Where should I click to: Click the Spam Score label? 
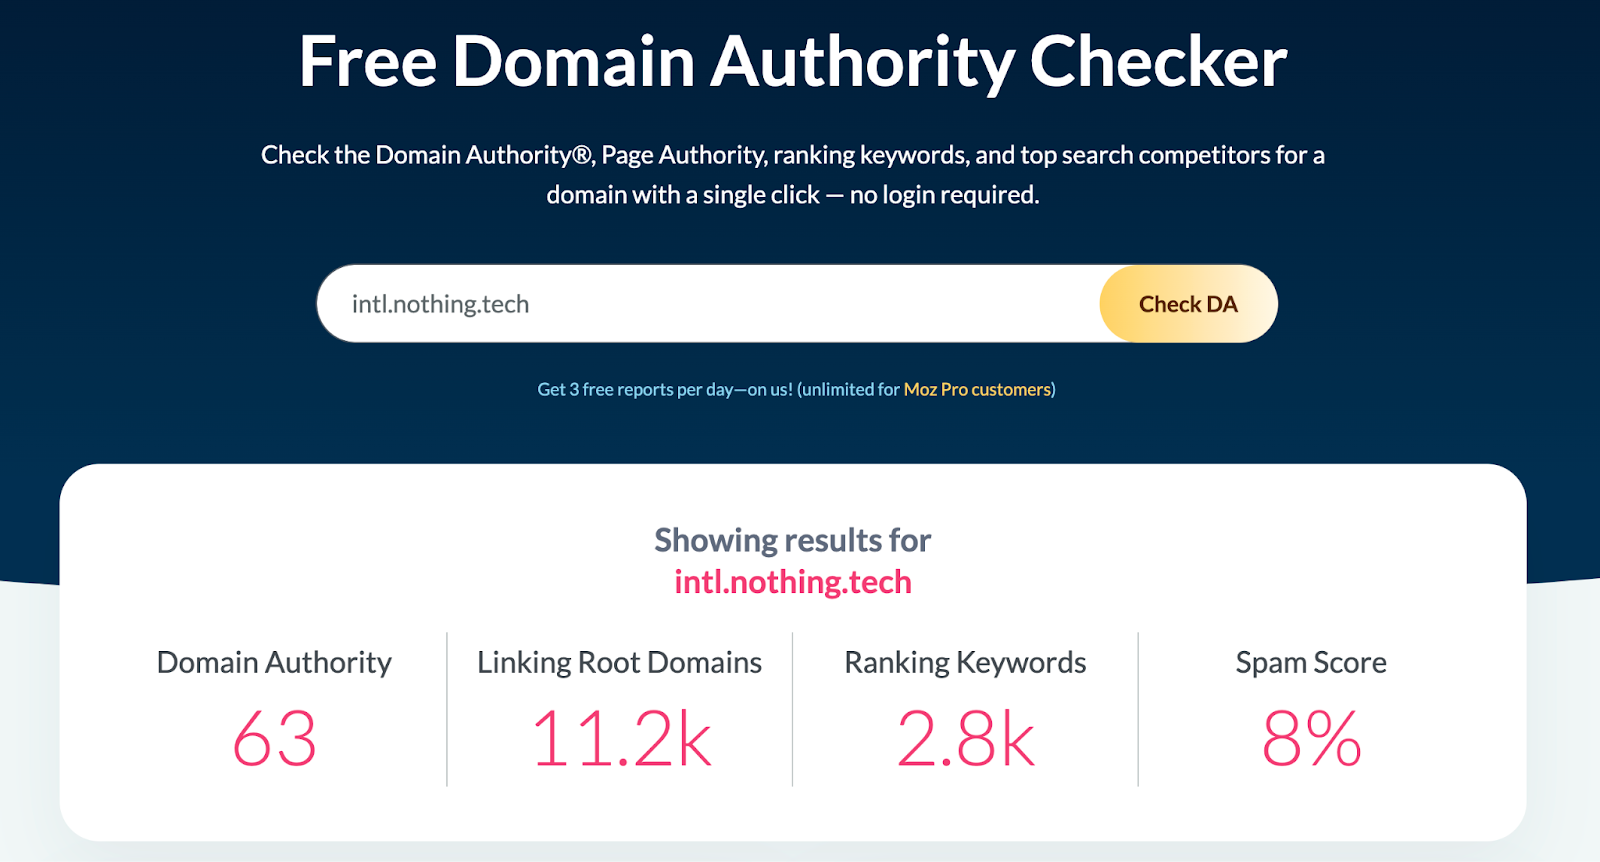pos(1310,662)
